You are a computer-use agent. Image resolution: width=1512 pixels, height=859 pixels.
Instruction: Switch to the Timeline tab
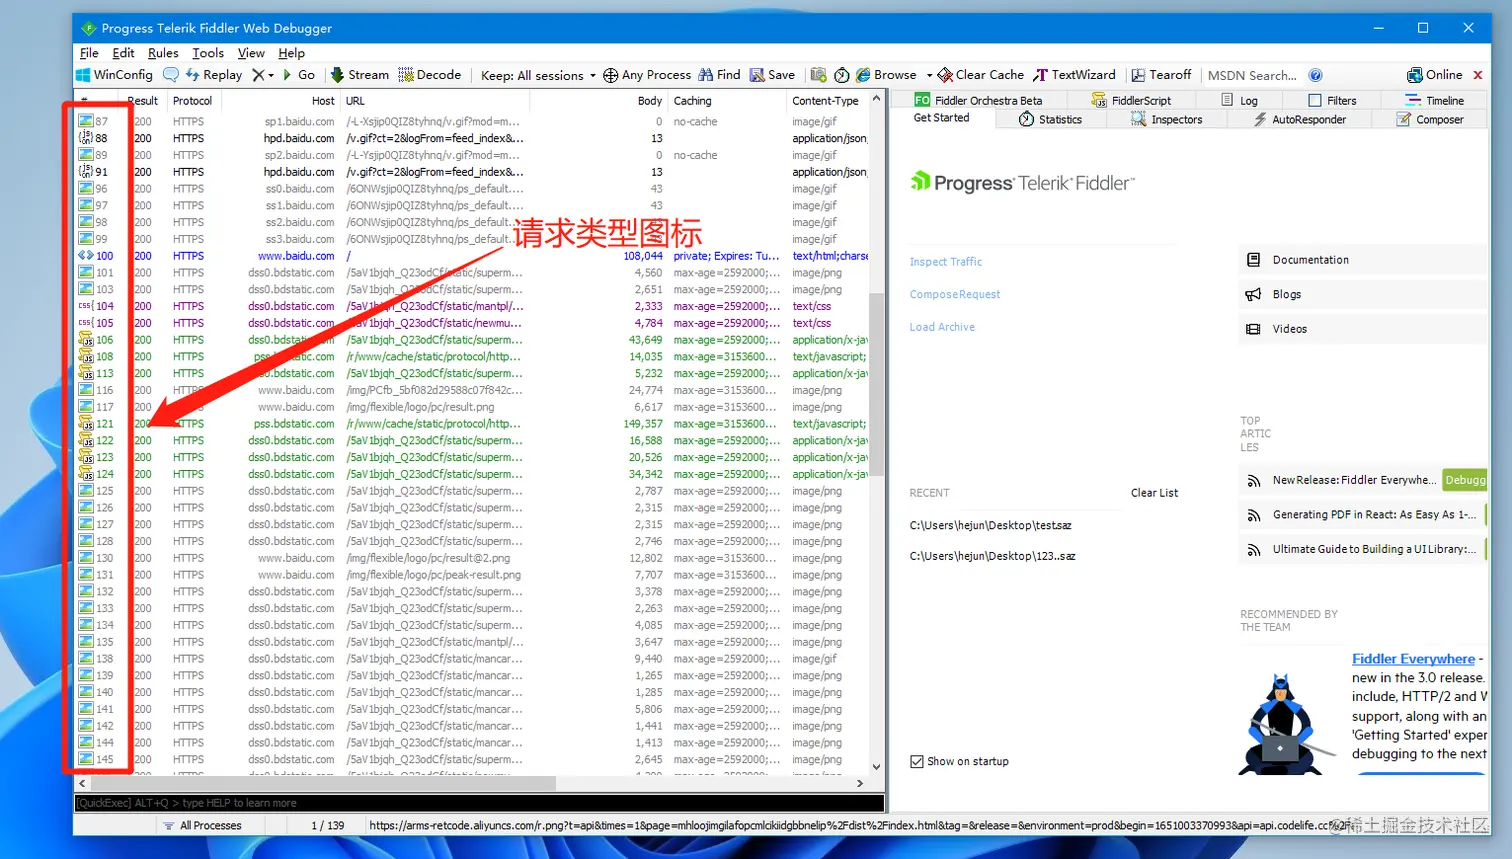[x=1434, y=100]
